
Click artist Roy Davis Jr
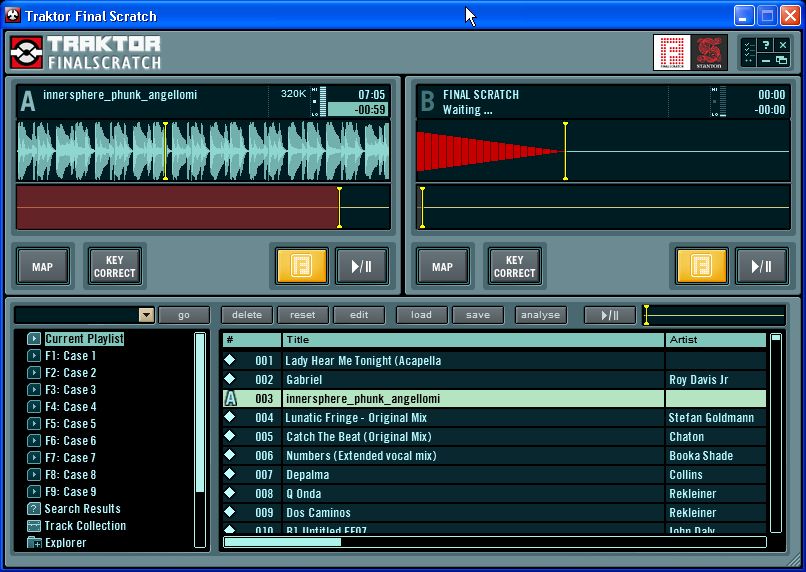(699, 379)
